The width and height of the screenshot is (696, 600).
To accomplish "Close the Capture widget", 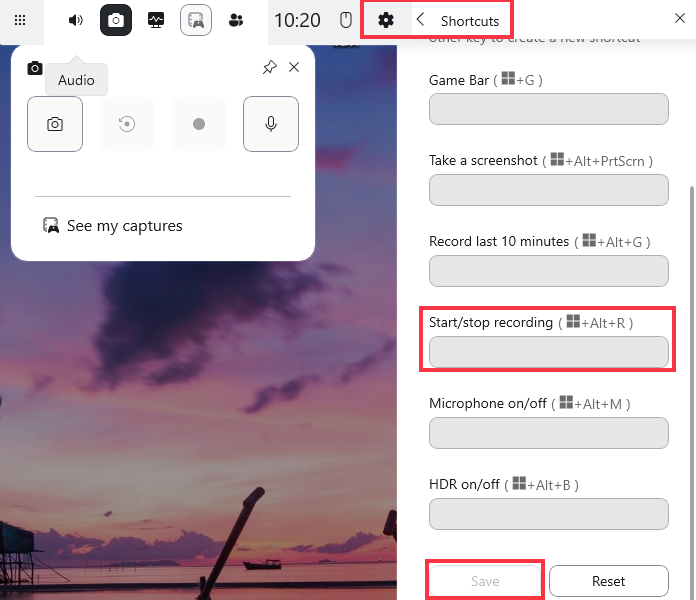I will [x=294, y=67].
